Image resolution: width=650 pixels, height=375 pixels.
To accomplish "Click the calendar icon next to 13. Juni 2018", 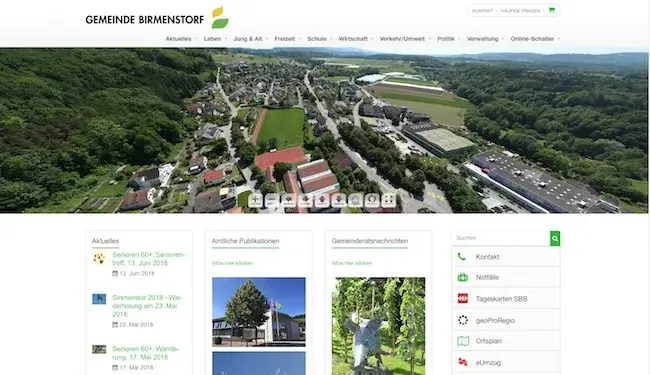I will [x=115, y=273].
